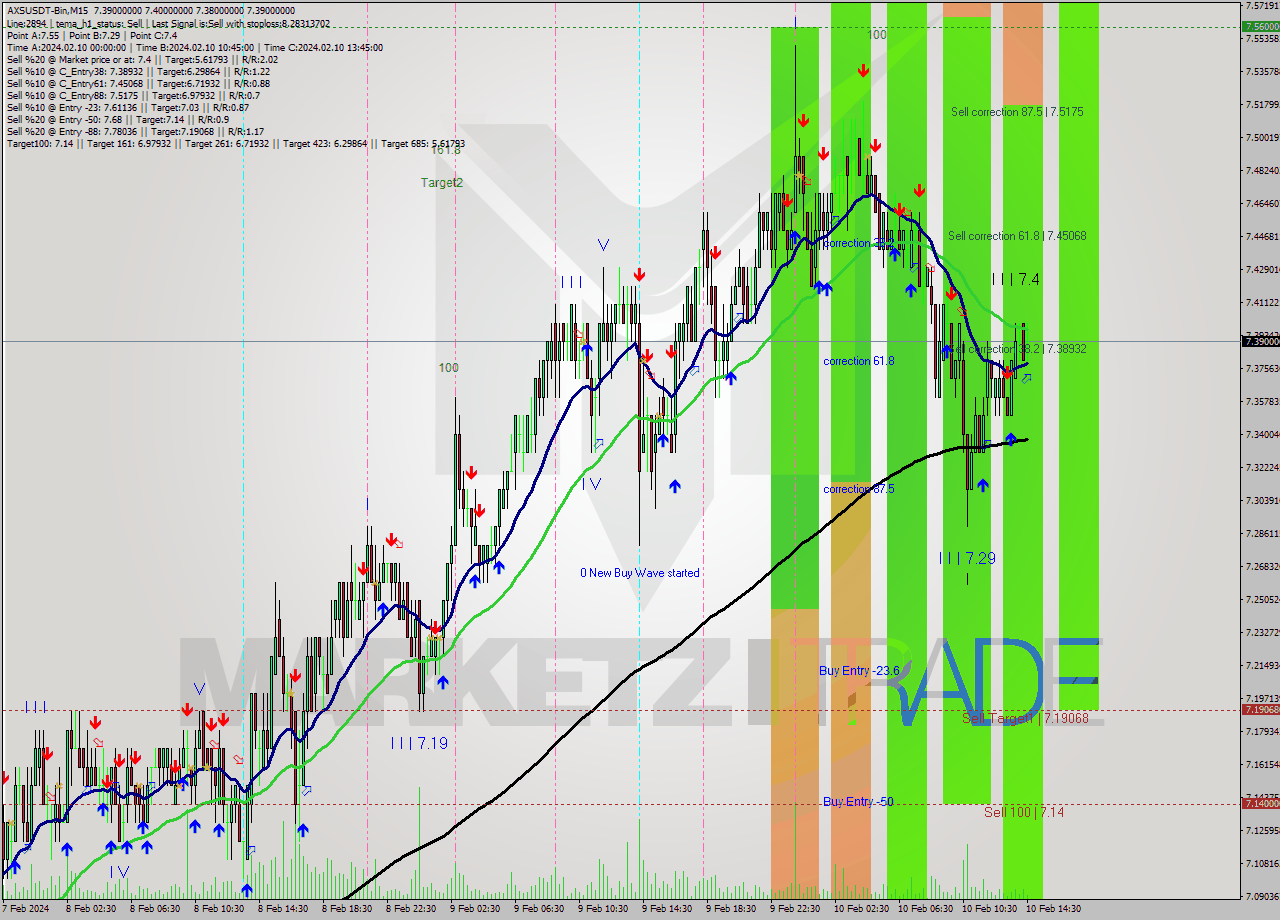Click the red 7.19068 price tag
Screen dimensions: 1280x920
[x=1260, y=710]
